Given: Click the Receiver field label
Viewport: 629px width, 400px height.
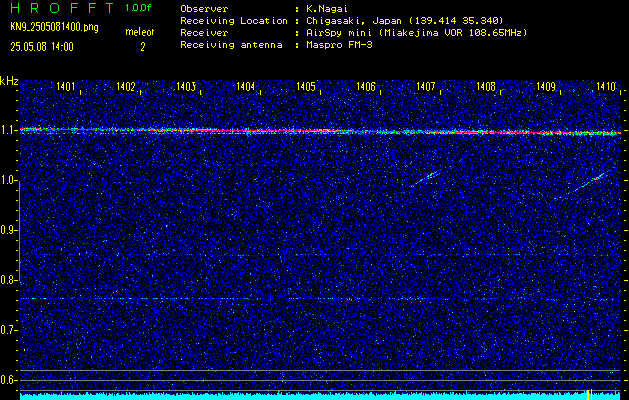Looking at the screenshot, I should [204, 32].
